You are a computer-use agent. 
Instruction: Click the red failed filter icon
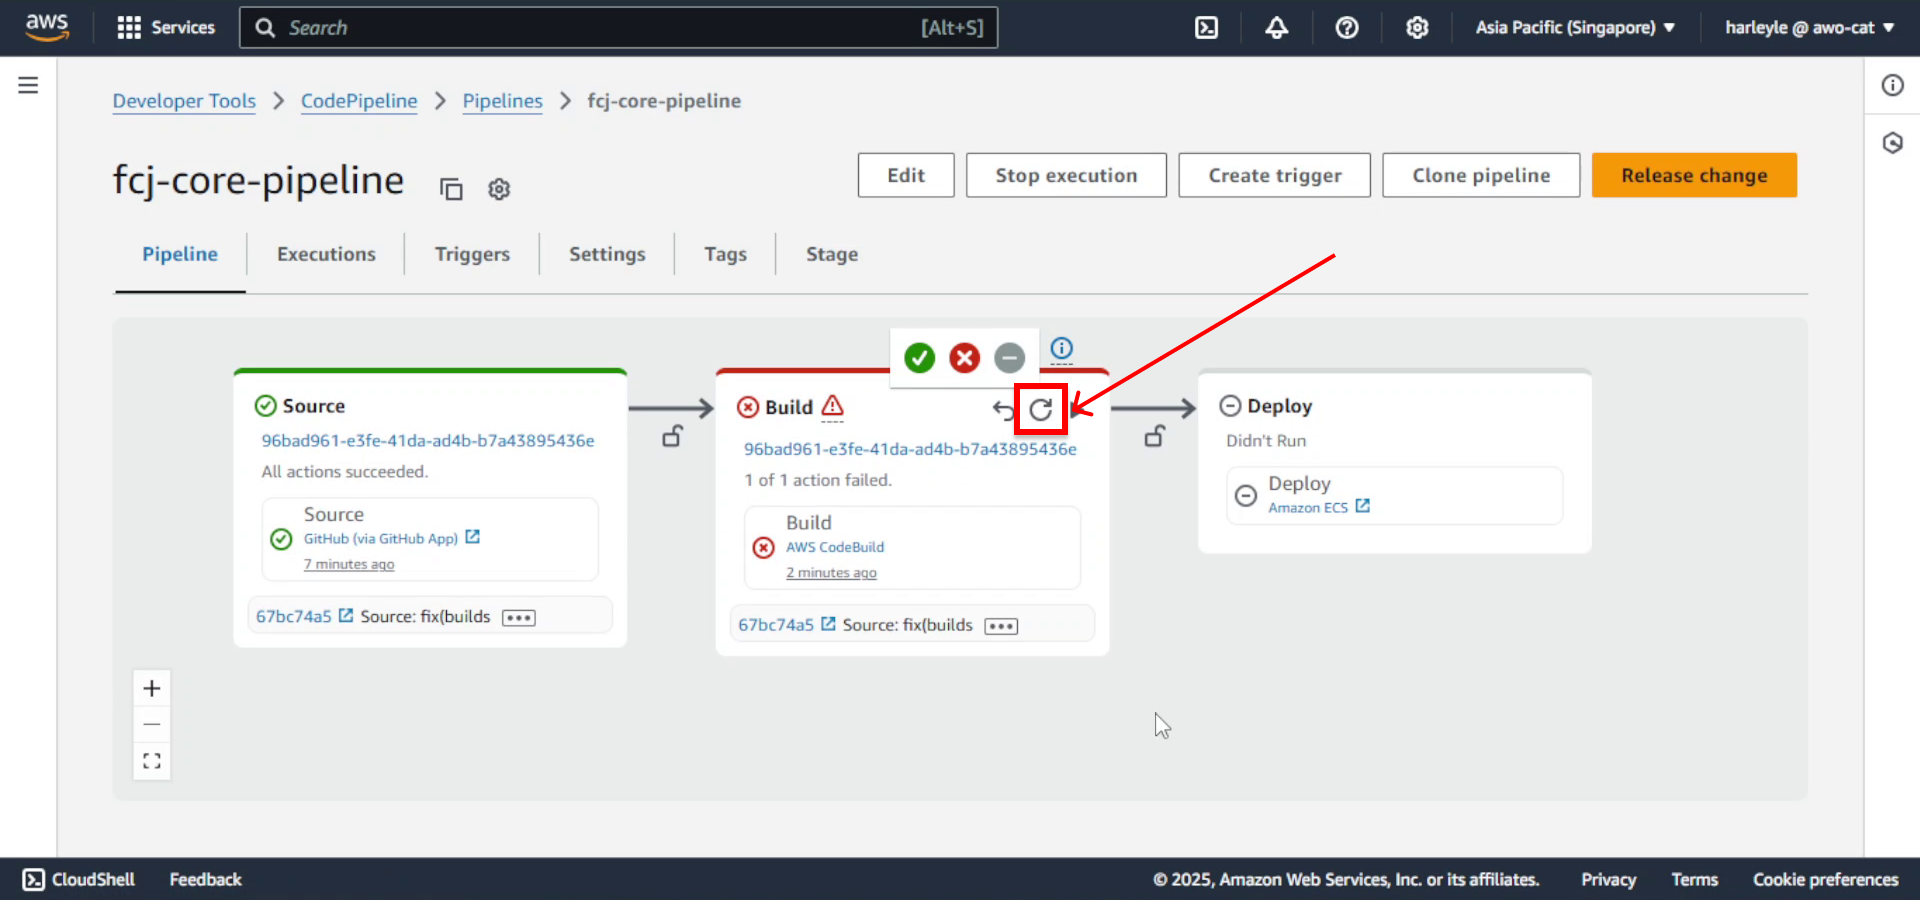click(964, 358)
